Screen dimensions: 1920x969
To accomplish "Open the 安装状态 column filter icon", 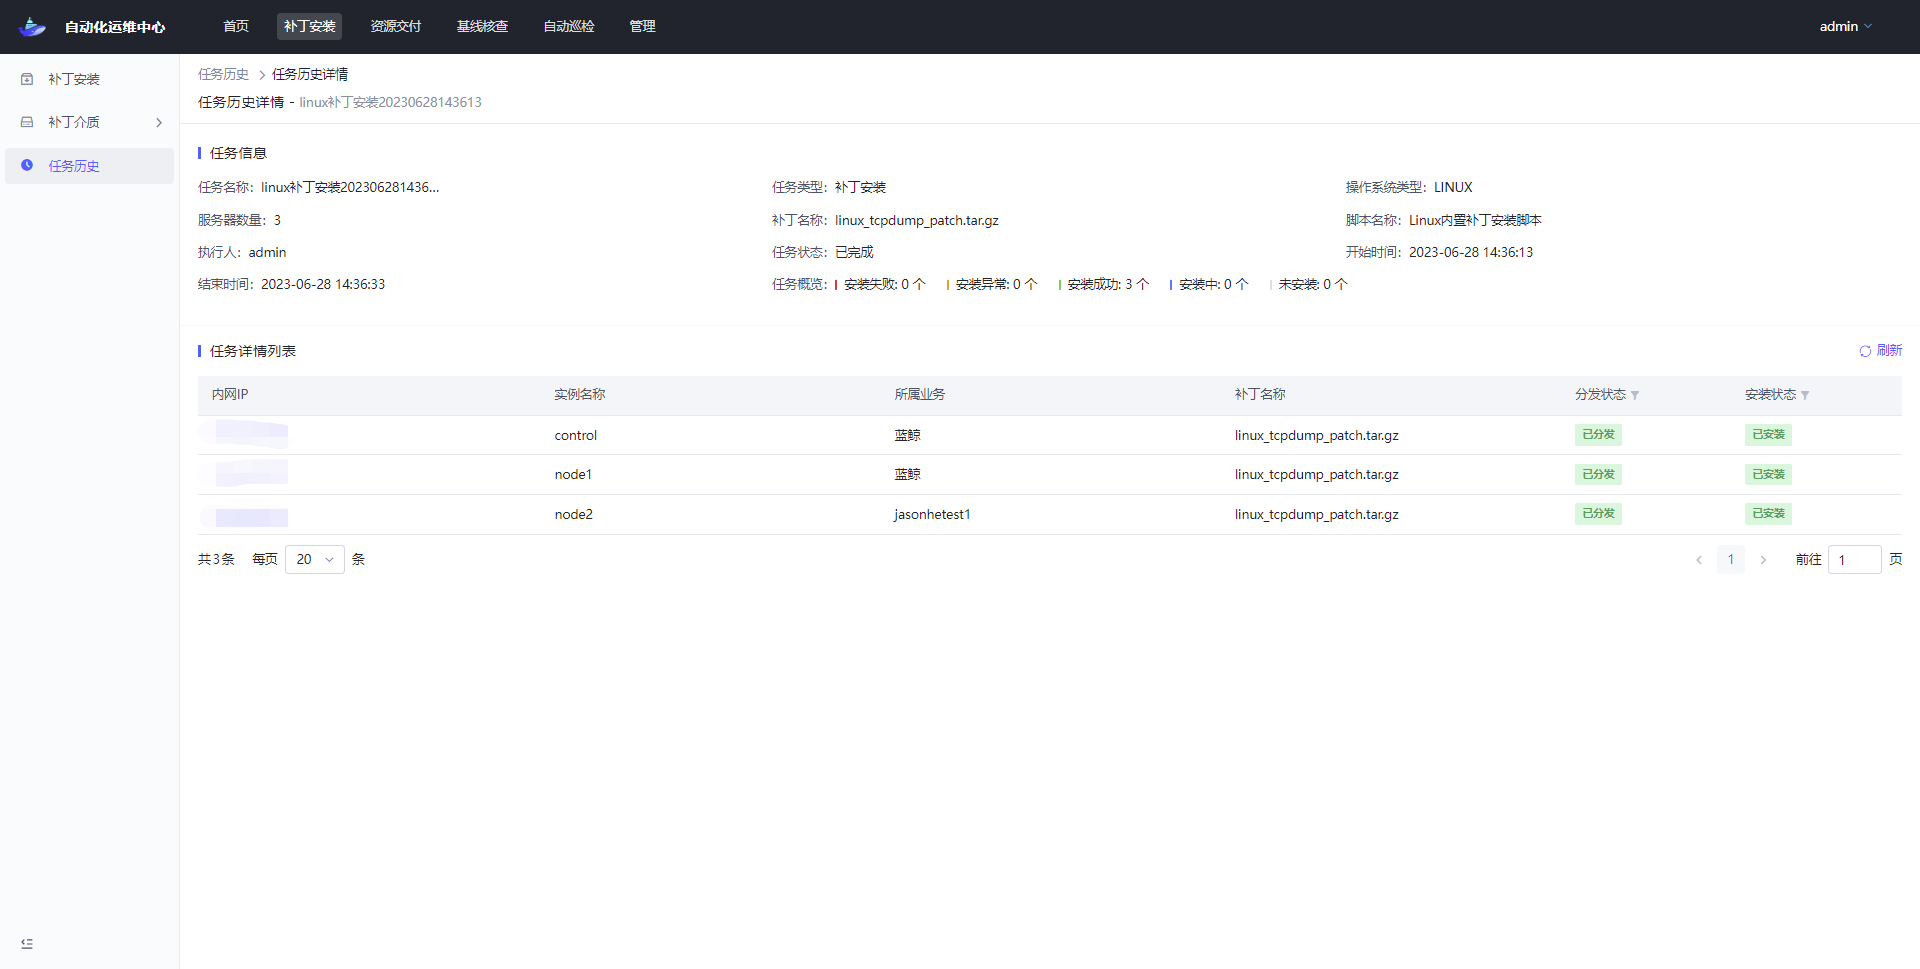I will [x=1805, y=396].
